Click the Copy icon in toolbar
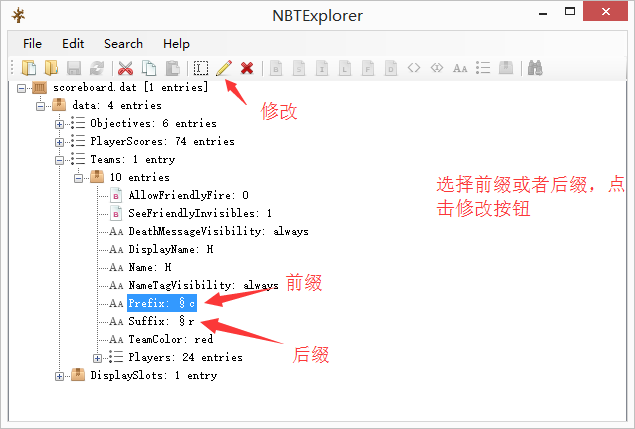The width and height of the screenshot is (635, 429). click(x=149, y=68)
